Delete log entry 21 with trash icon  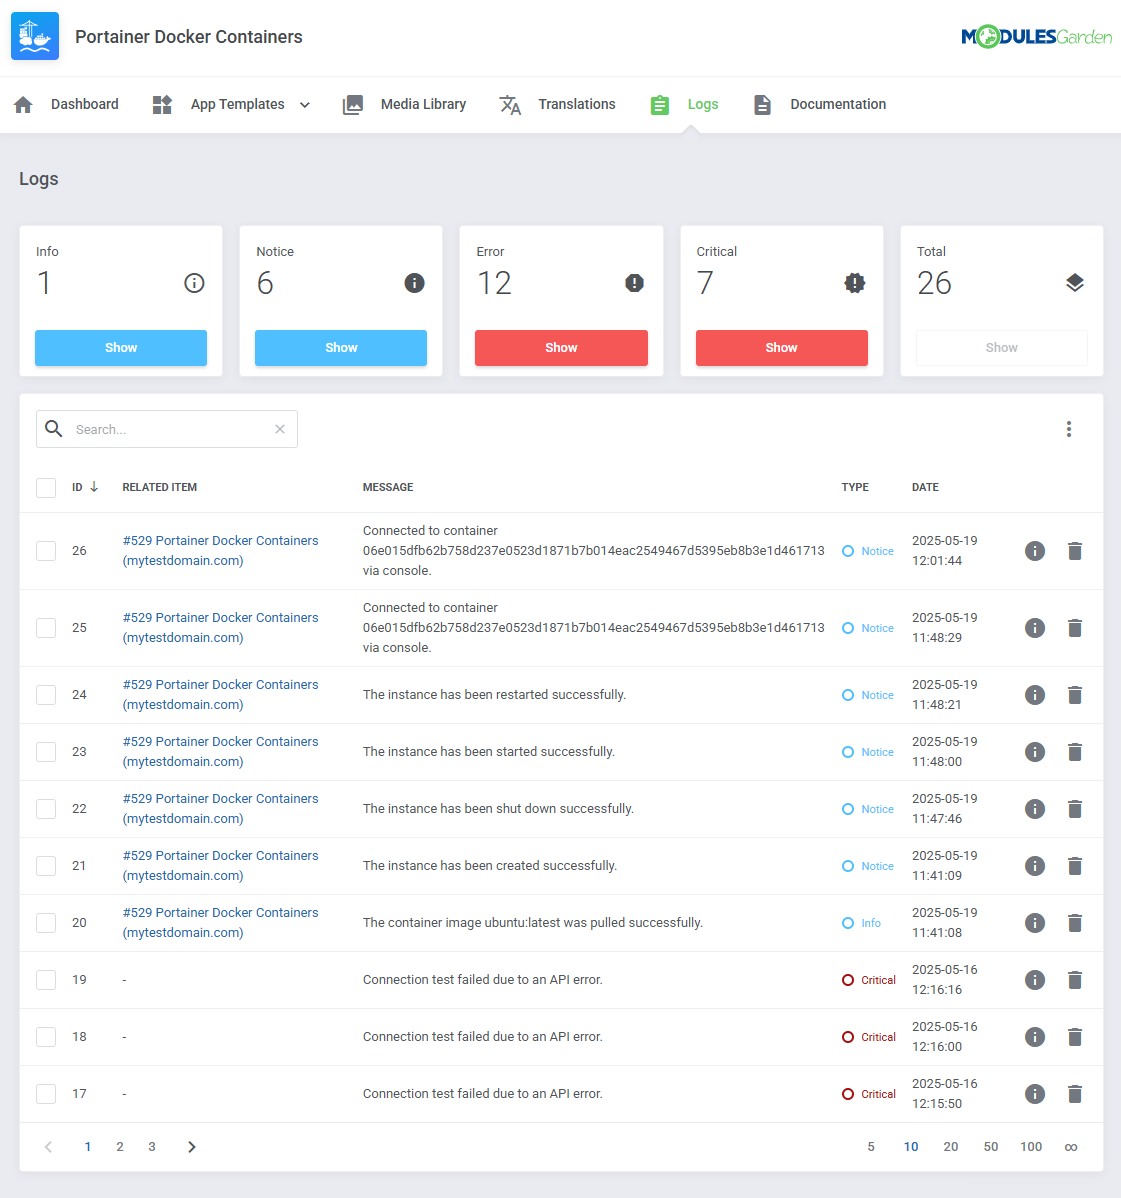tap(1074, 866)
